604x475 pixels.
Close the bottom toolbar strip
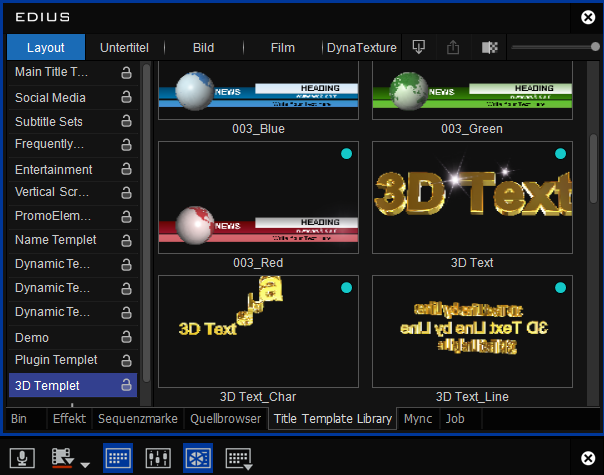click(588, 458)
